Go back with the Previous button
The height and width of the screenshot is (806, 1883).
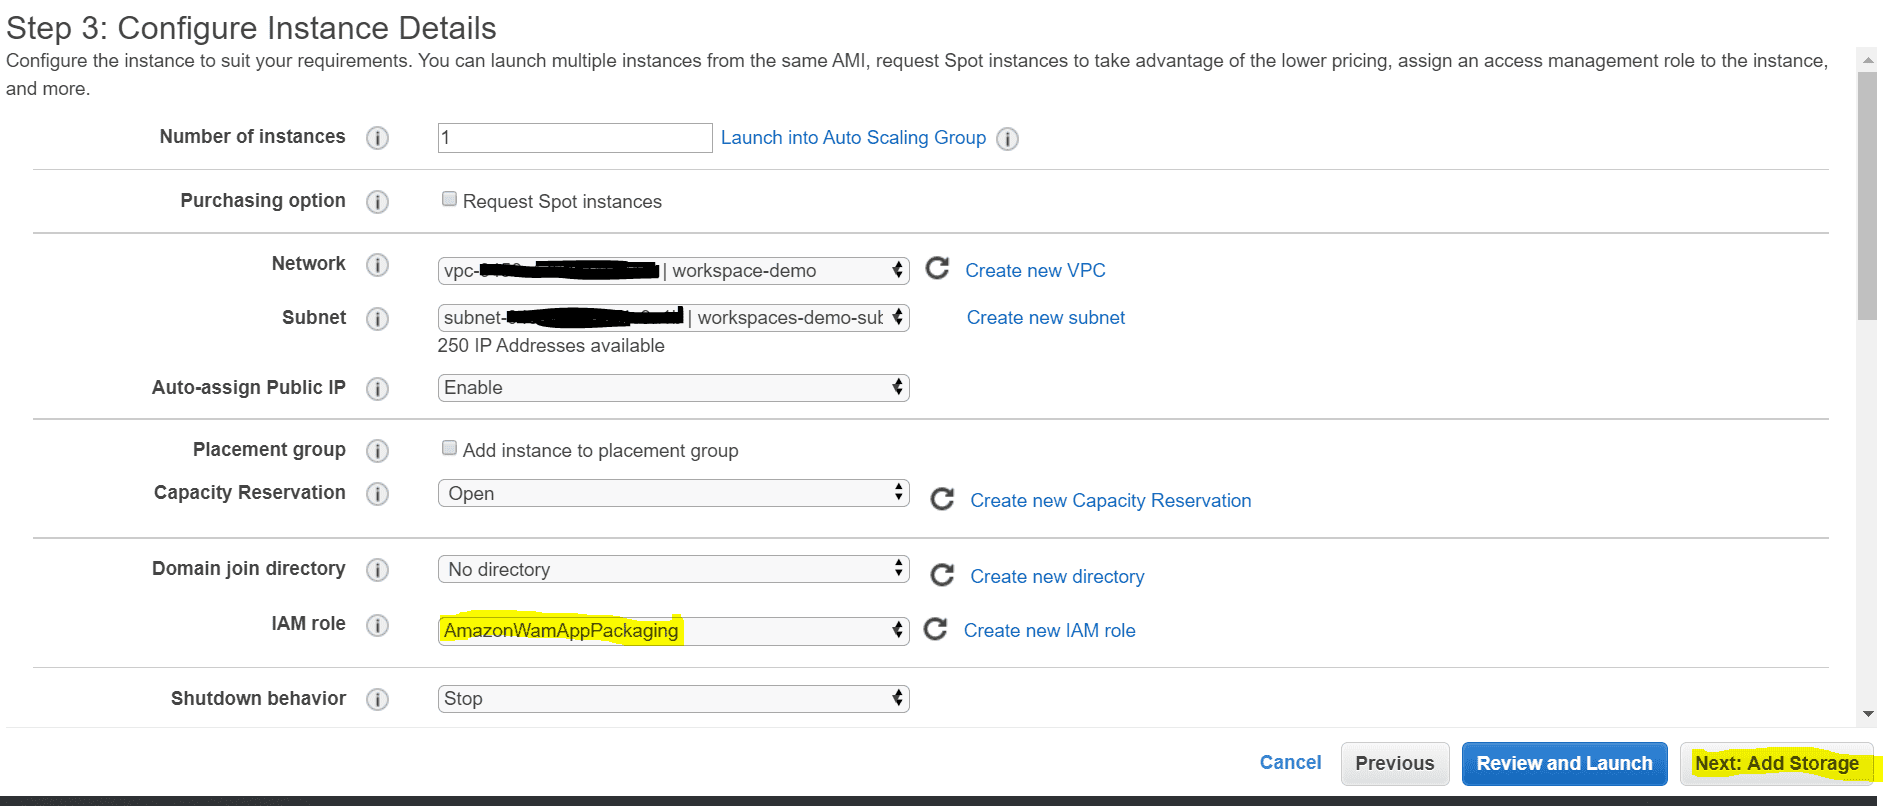click(1394, 764)
